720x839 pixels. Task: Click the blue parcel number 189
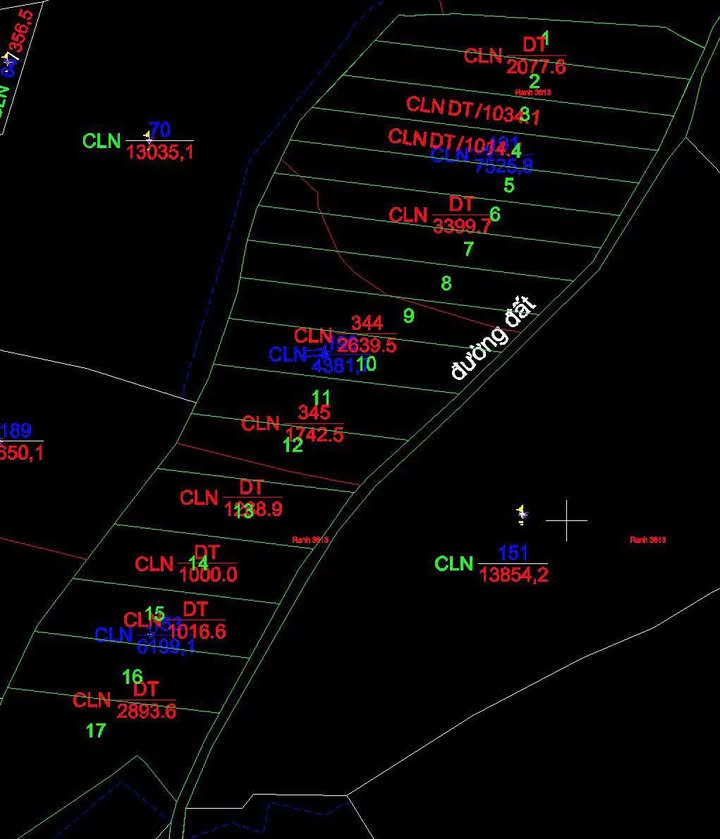pyautogui.click(x=16, y=431)
